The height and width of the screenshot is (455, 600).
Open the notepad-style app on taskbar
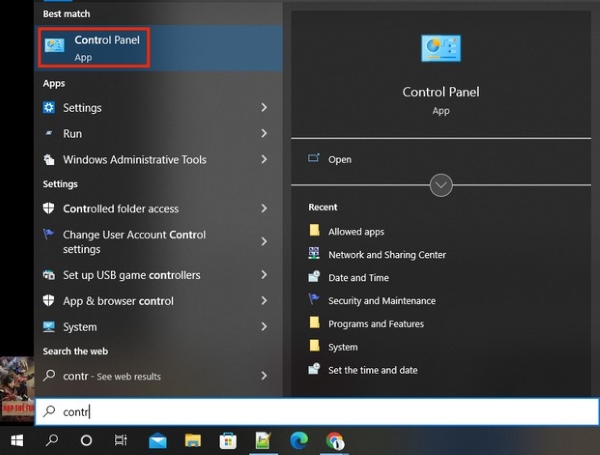coord(263,440)
